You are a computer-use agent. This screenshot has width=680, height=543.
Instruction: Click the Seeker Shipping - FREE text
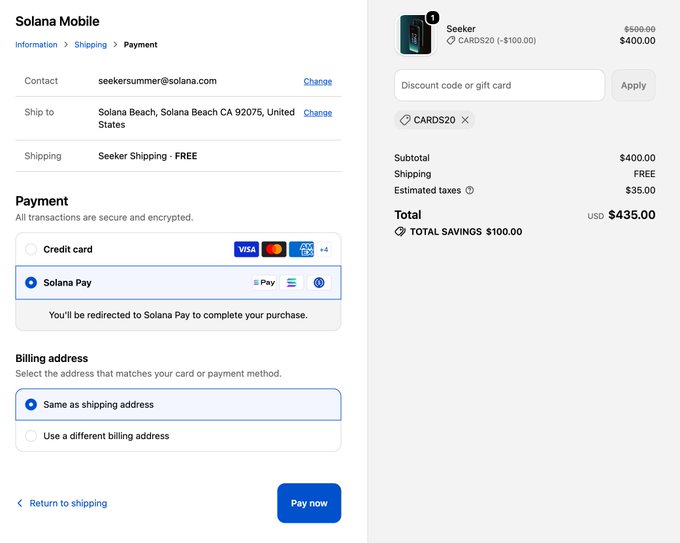(147, 156)
